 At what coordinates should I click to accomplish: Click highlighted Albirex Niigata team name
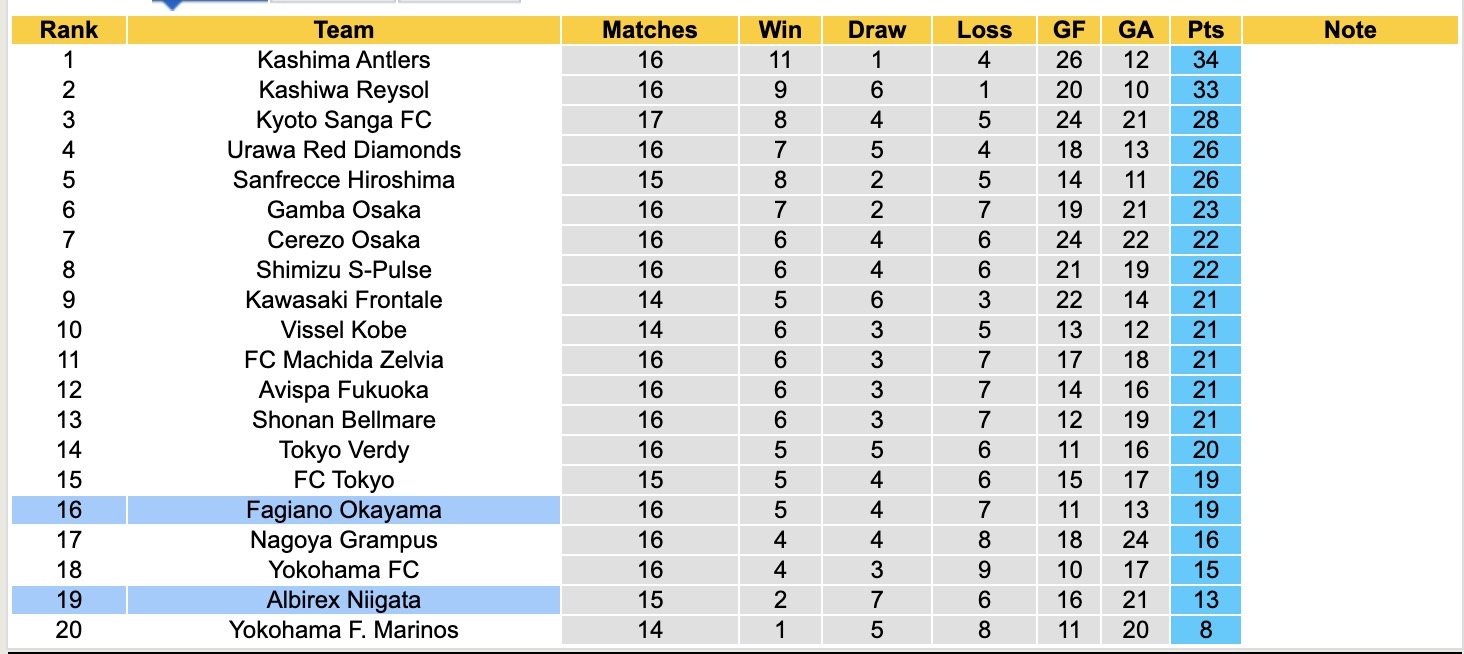(x=343, y=600)
